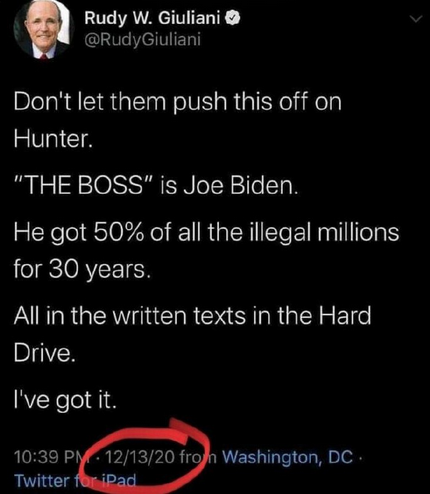Open Rudy Giuliani's profile avatar photo
The width and height of the screenshot is (430, 494).
[x=43, y=29]
